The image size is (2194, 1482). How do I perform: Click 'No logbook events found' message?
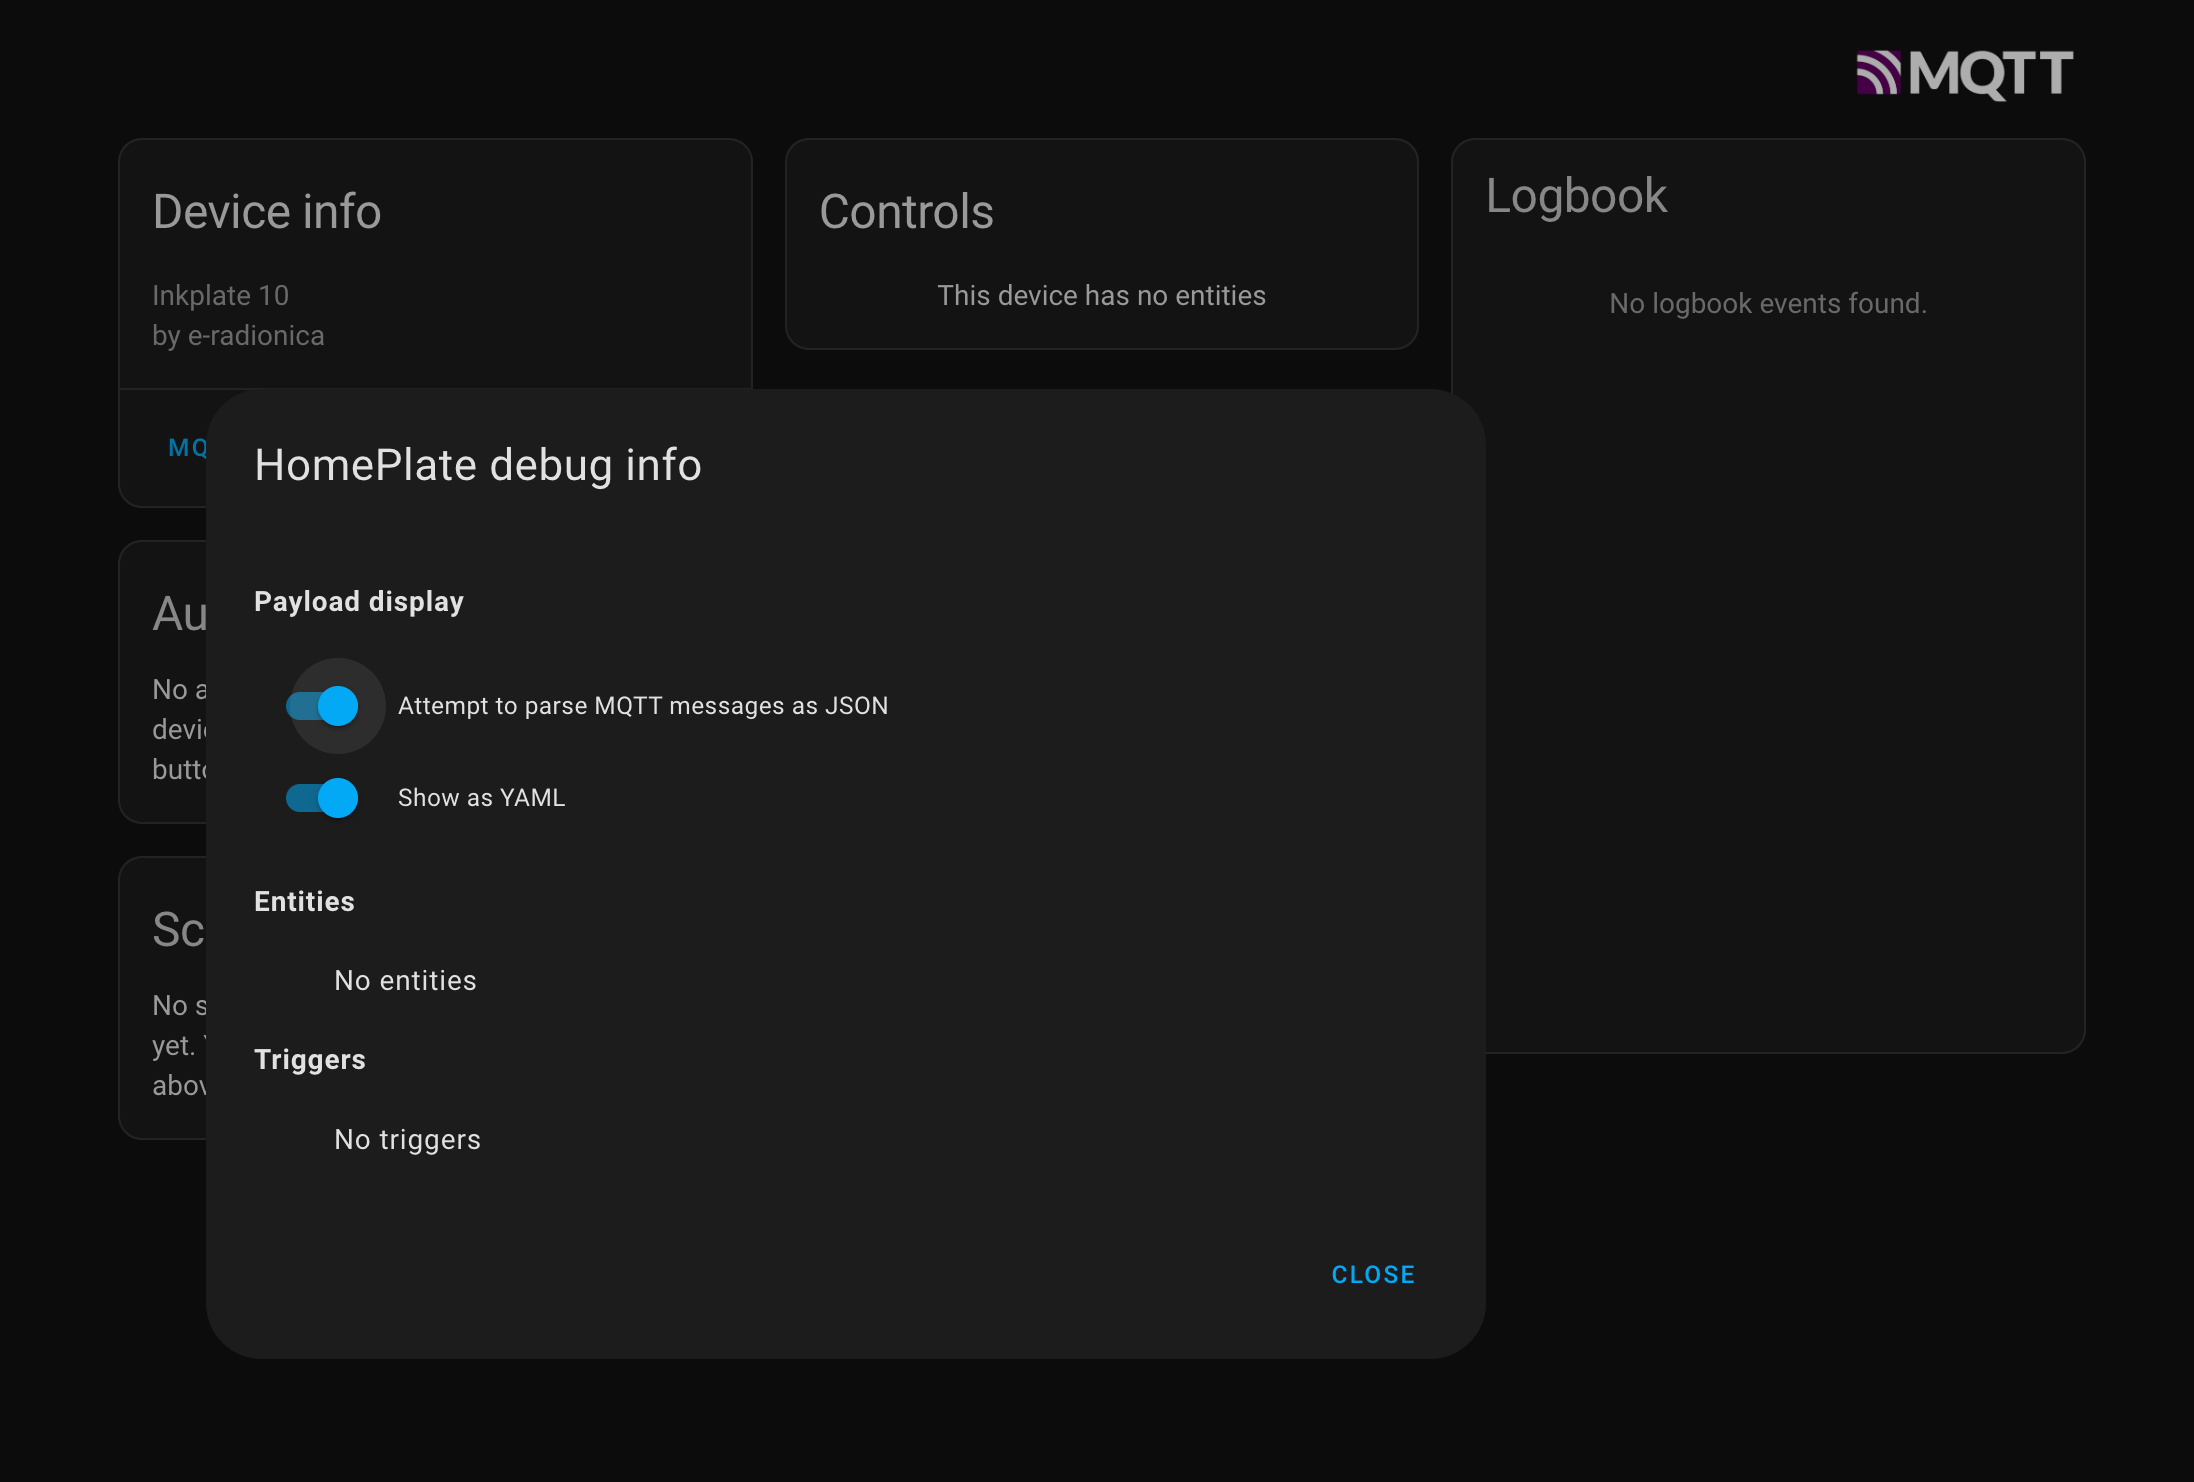pos(1767,304)
